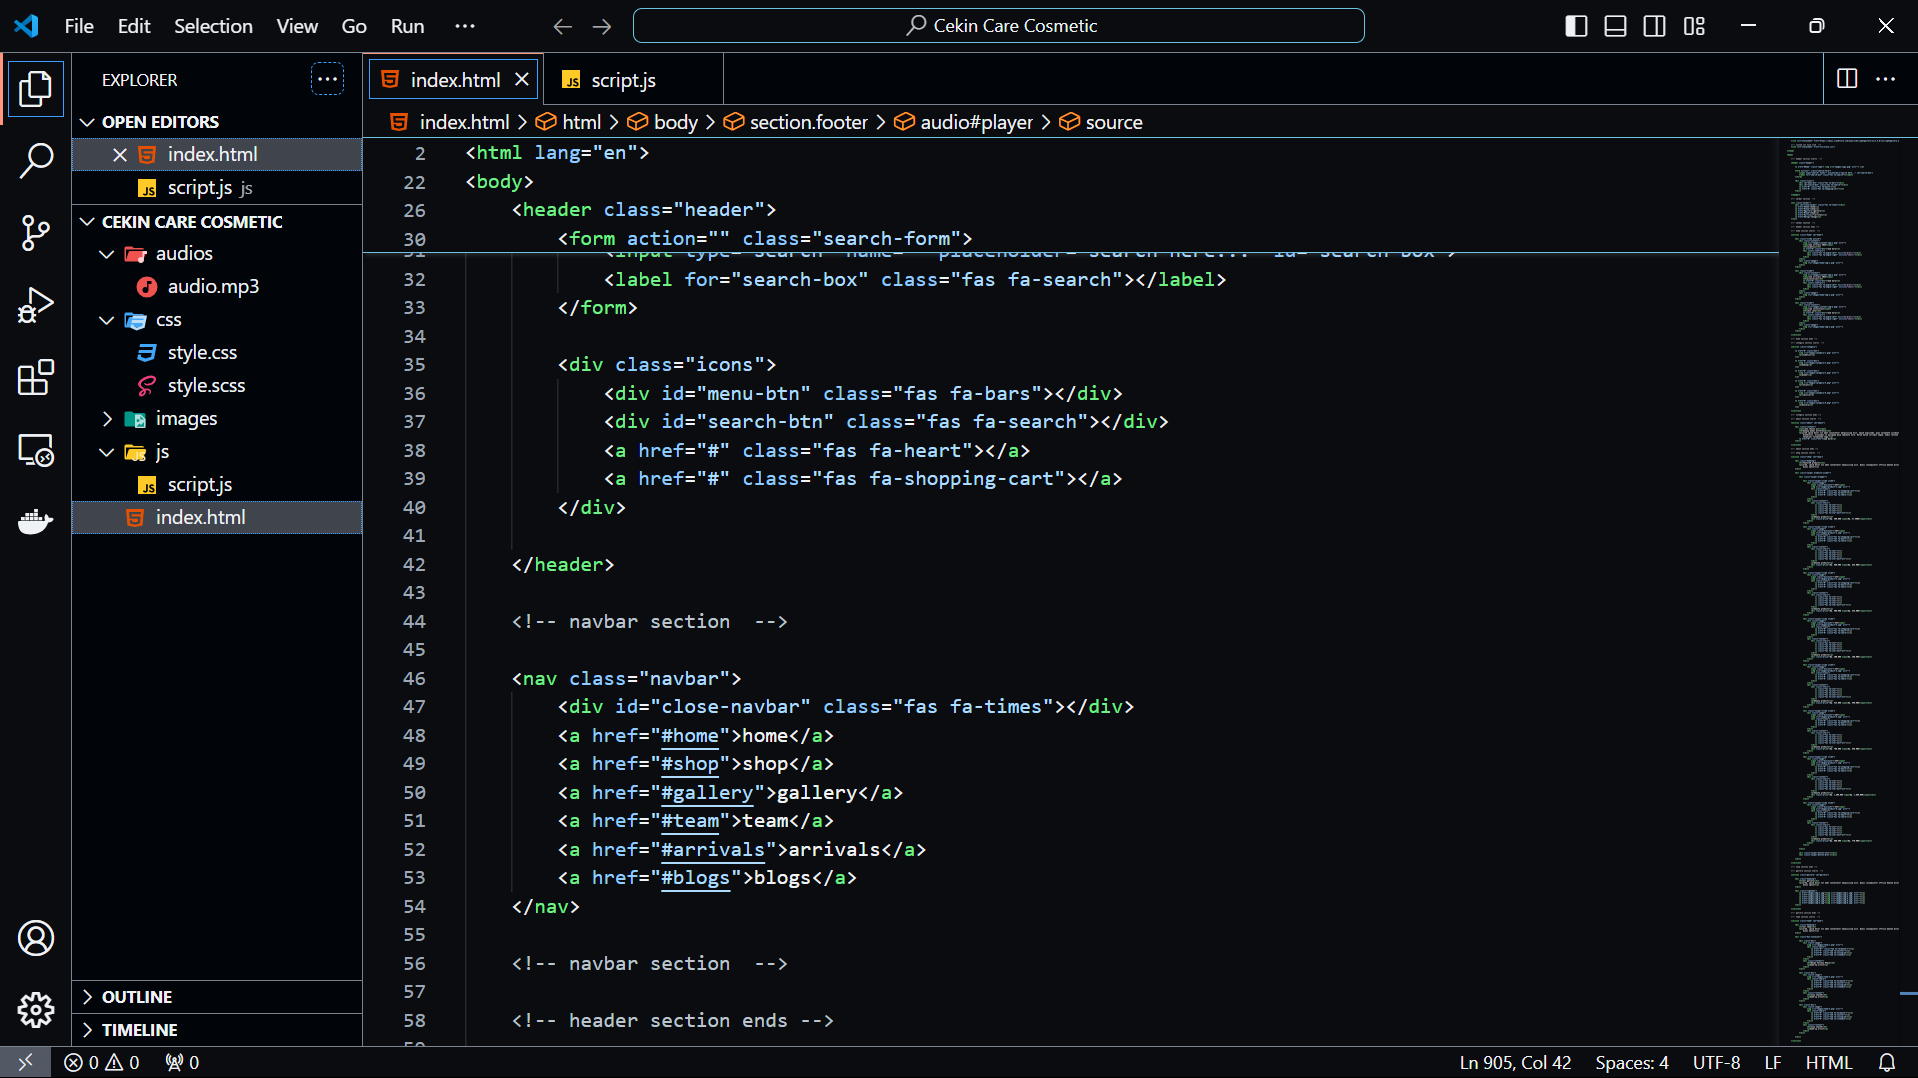Open editor More Actions ellipsis

coord(1885,79)
